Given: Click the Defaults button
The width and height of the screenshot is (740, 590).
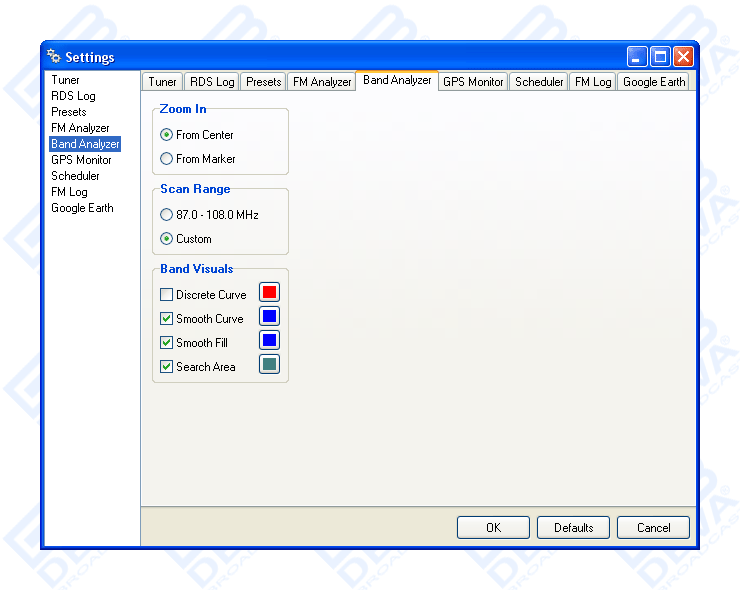Looking at the screenshot, I should point(573,527).
